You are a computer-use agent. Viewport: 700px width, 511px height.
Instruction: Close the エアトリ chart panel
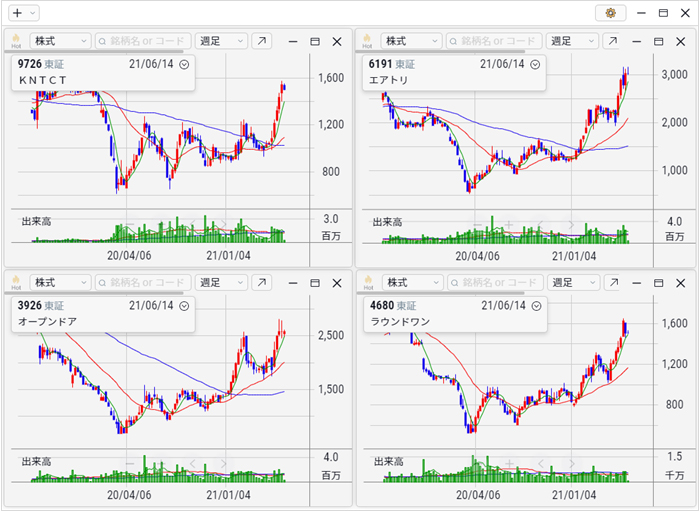(680, 42)
